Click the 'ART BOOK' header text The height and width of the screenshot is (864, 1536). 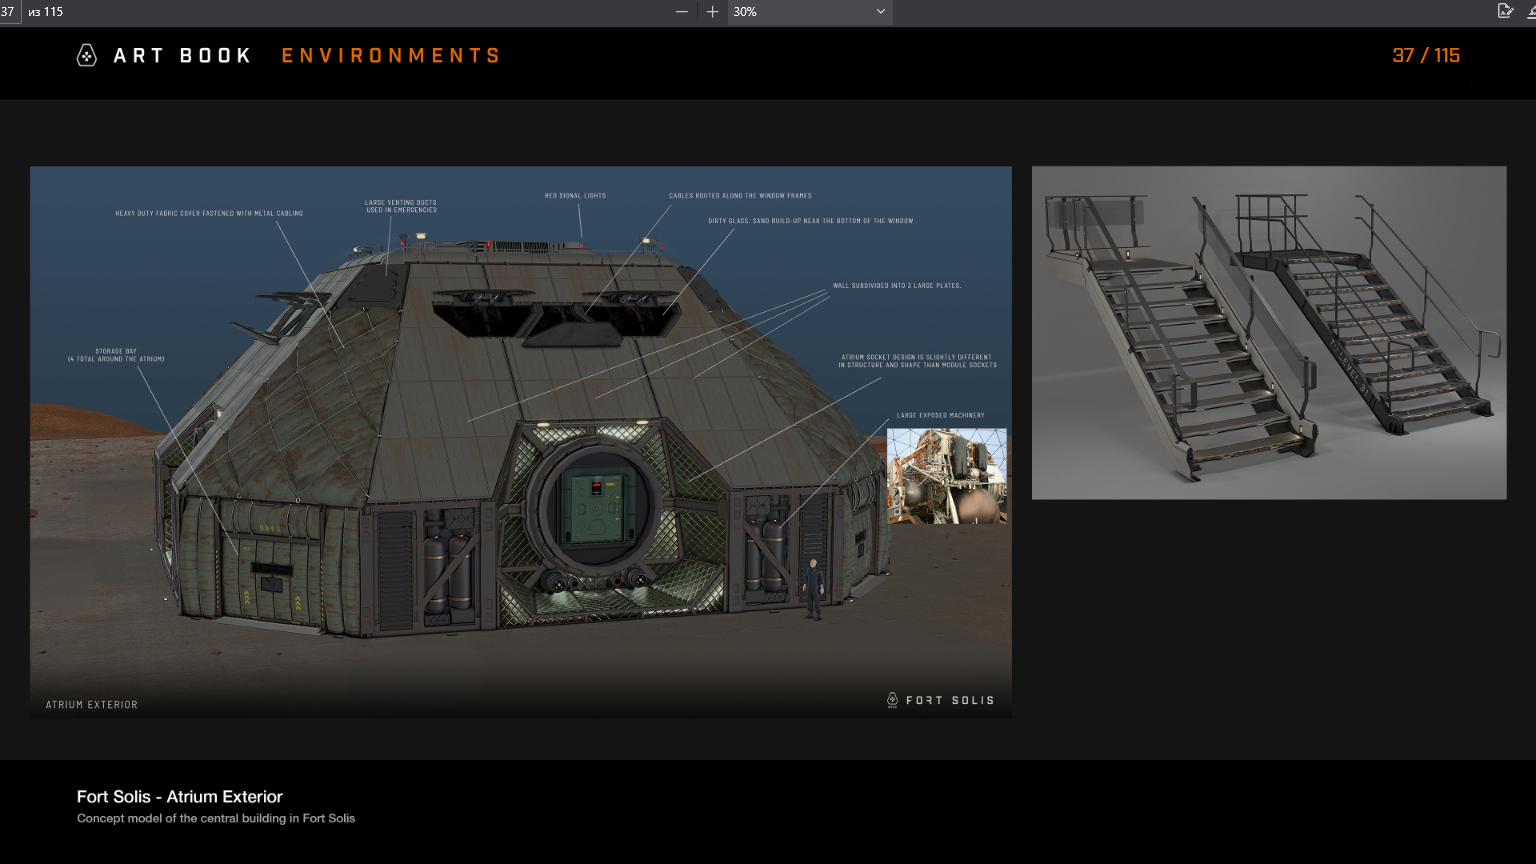[182, 56]
